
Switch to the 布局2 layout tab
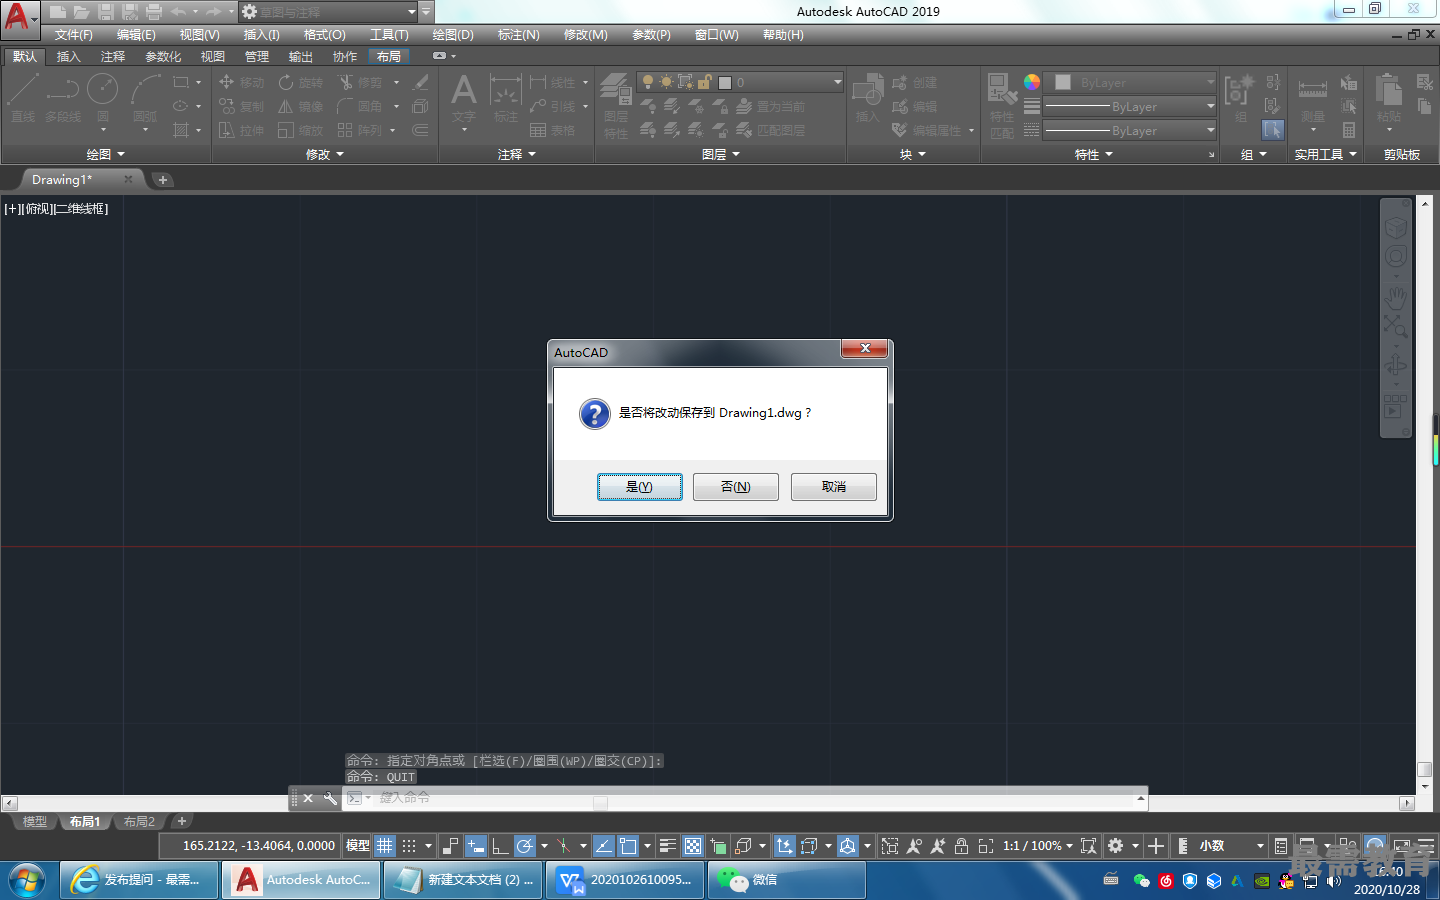[139, 822]
